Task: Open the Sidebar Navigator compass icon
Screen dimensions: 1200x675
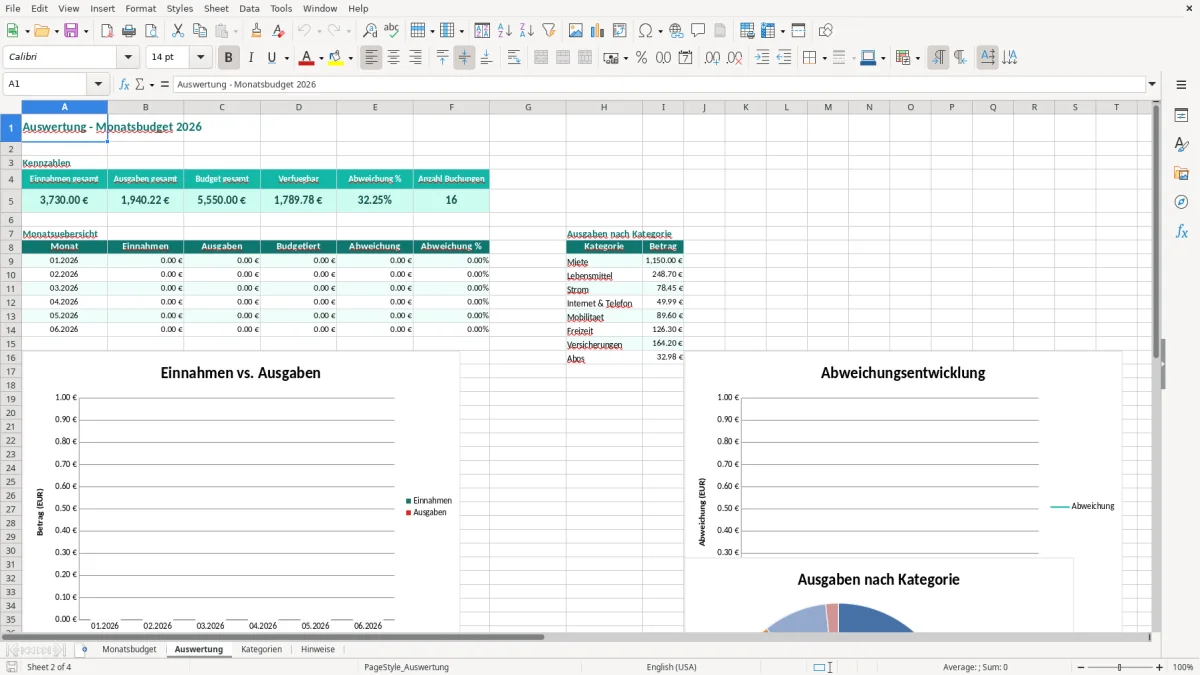Action: [1181, 202]
